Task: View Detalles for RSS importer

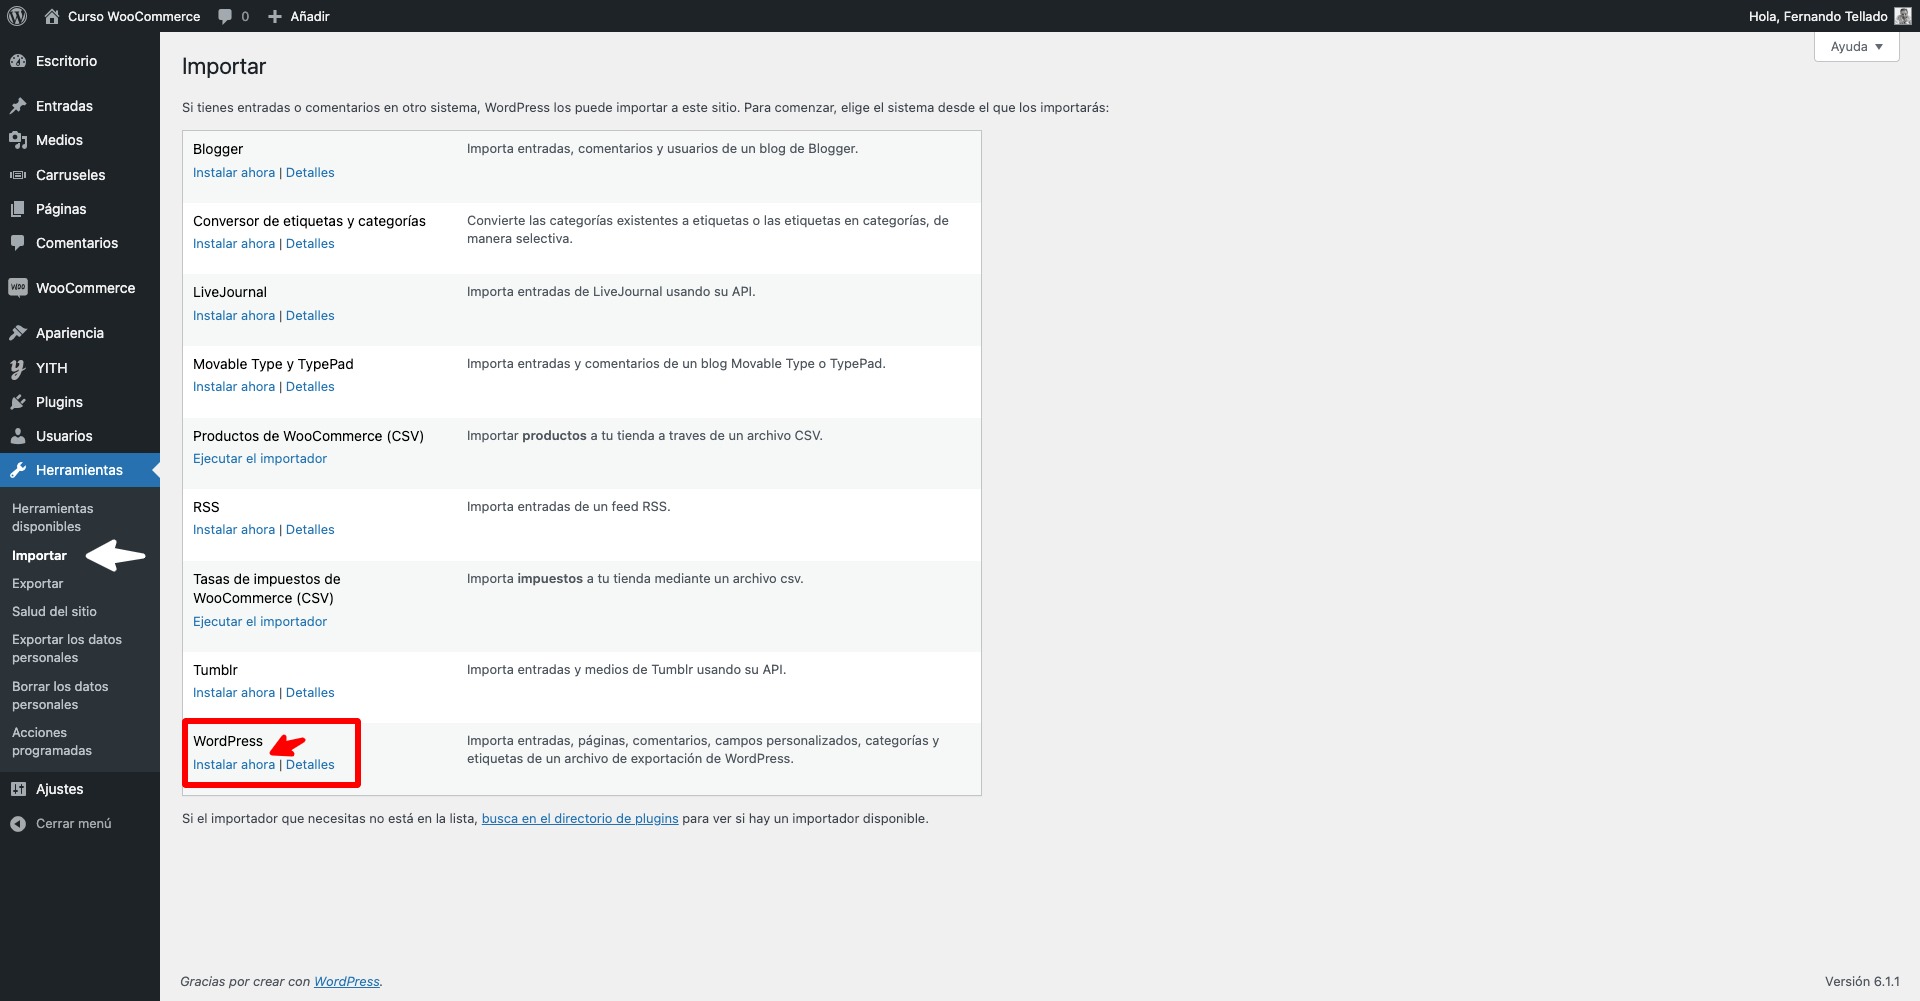Action: click(310, 530)
